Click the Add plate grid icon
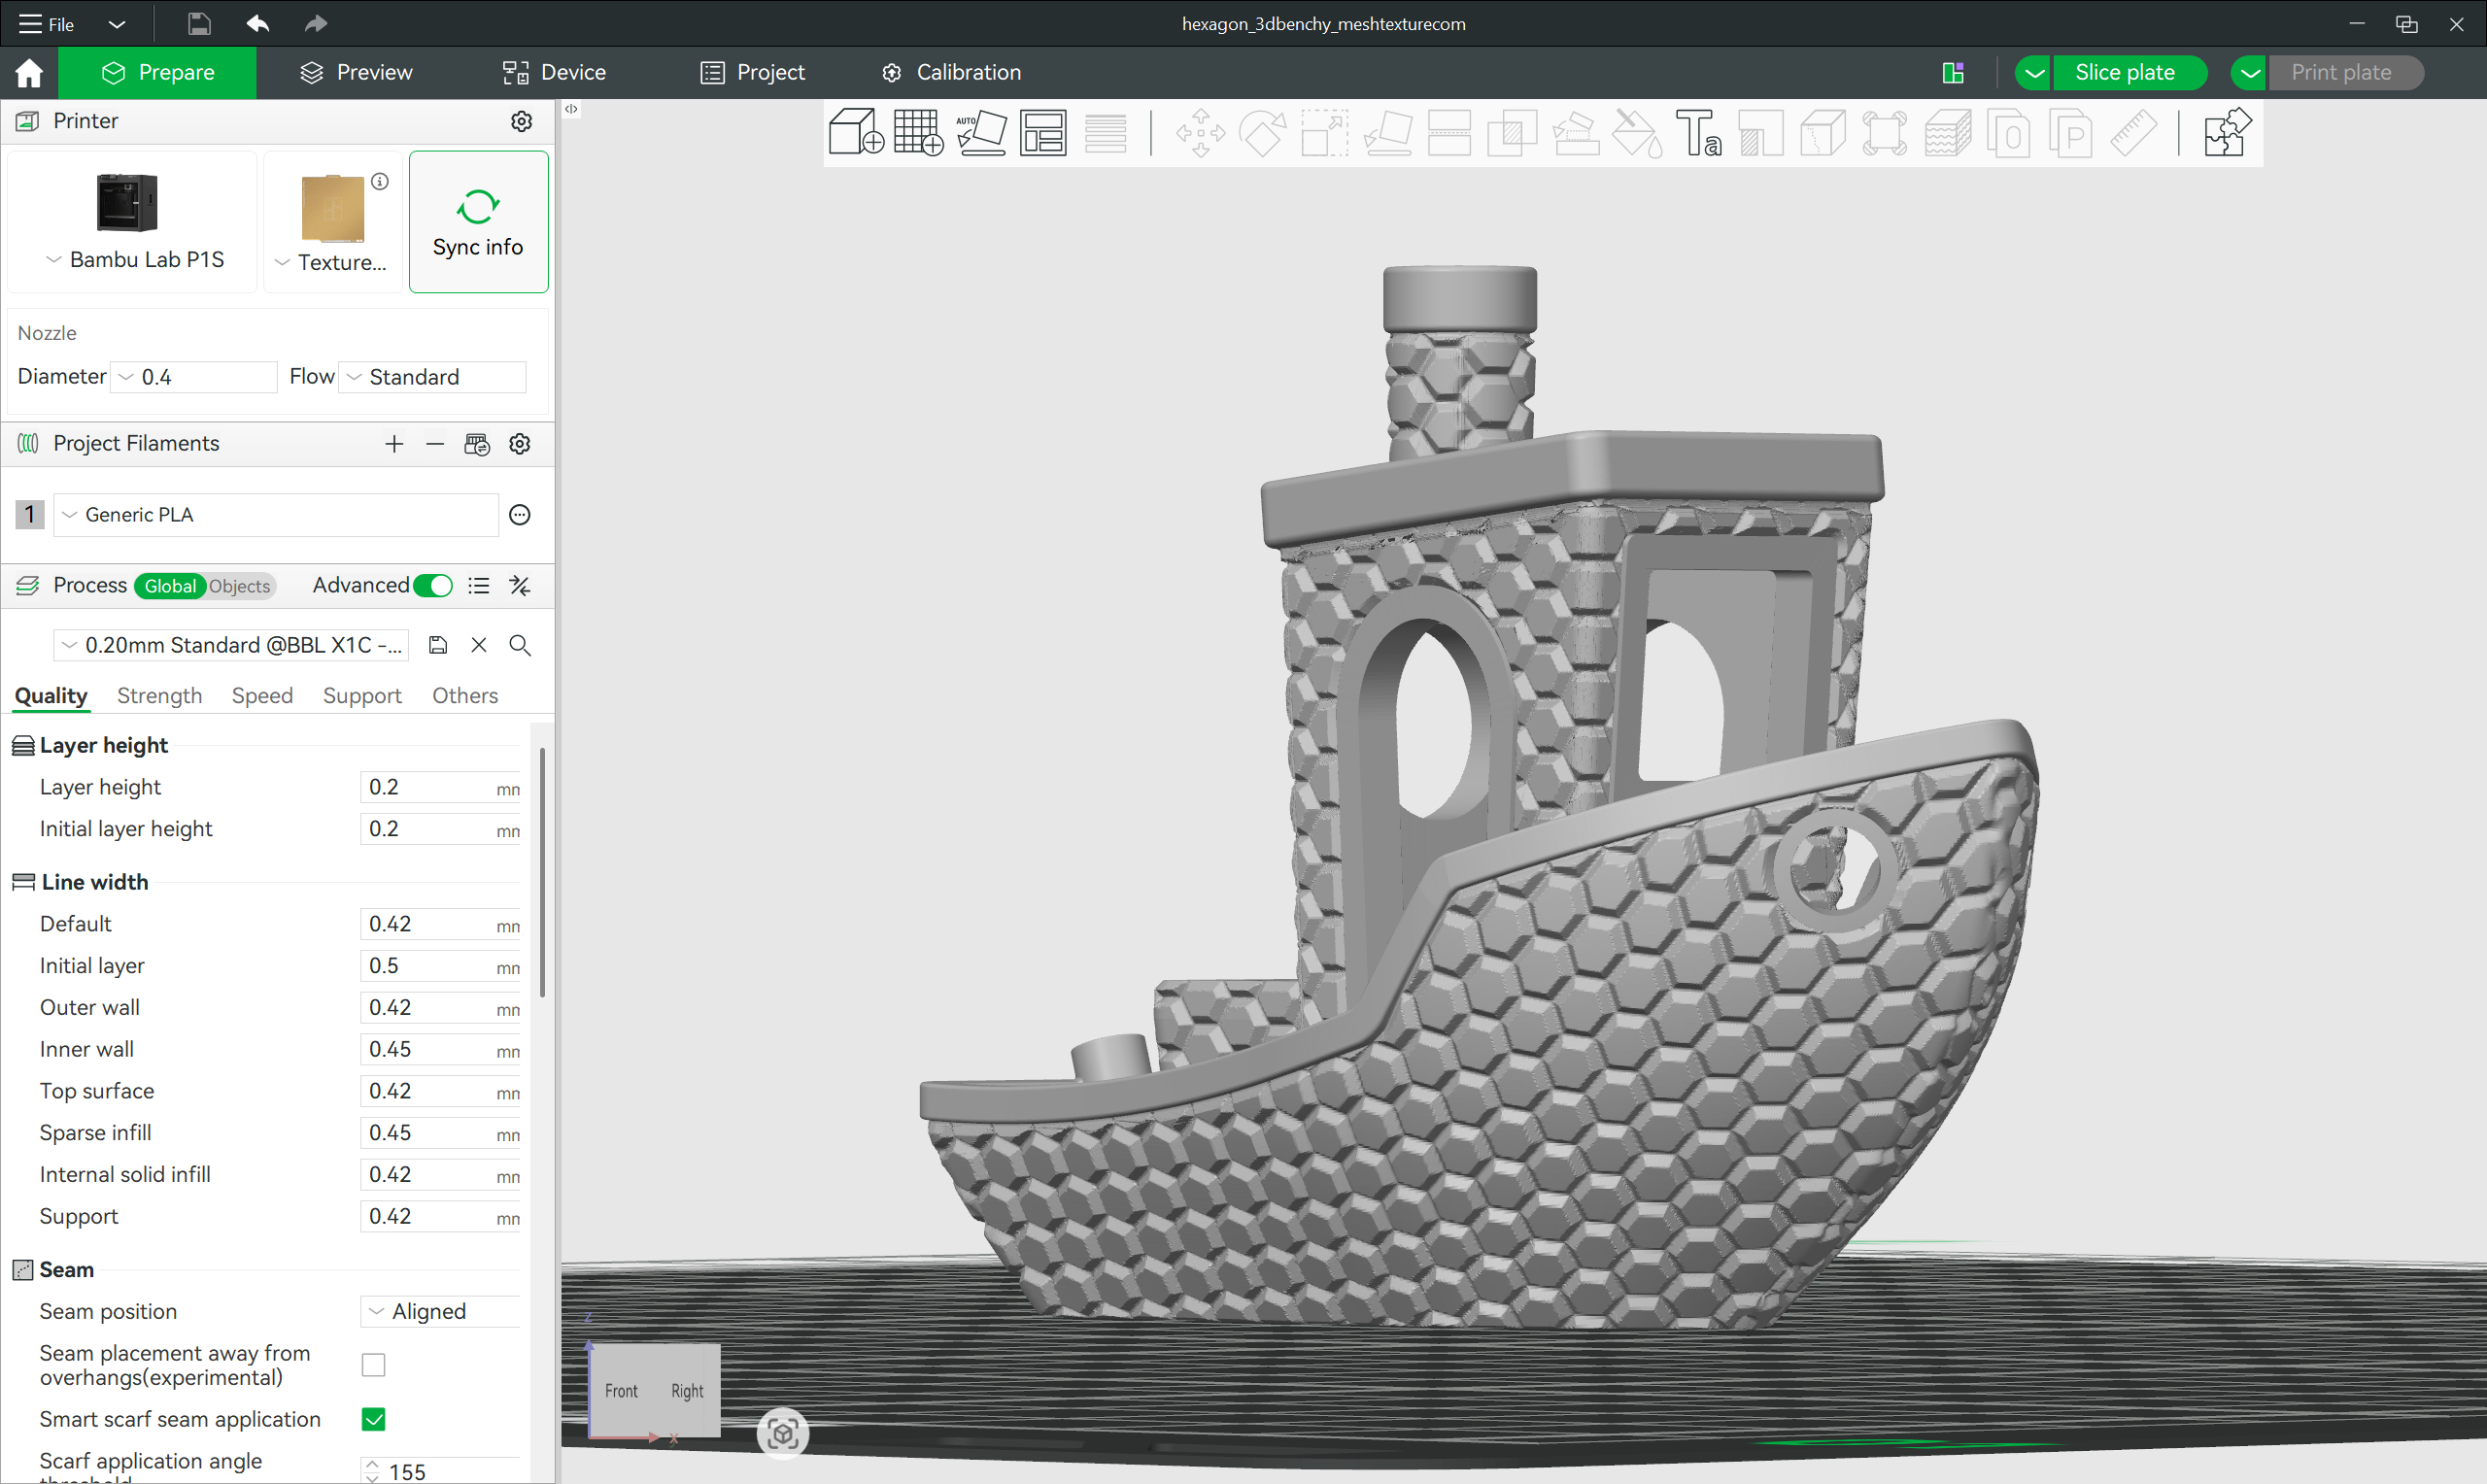This screenshot has height=1484, width=2487. click(918, 133)
